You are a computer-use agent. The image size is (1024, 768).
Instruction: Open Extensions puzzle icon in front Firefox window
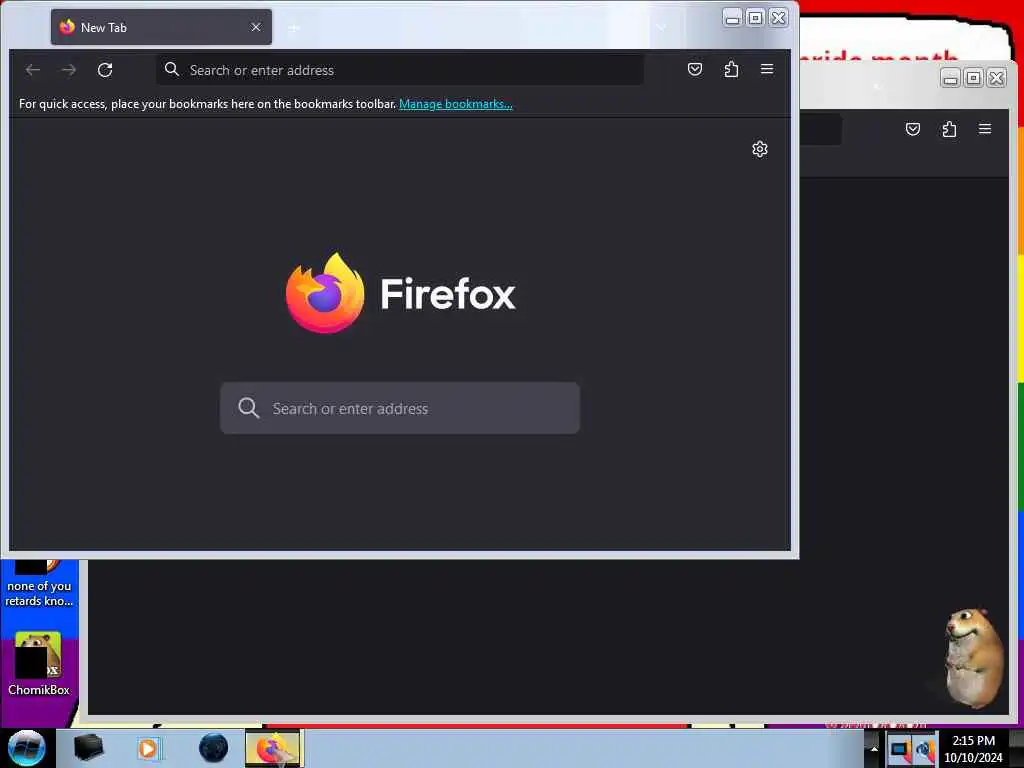coord(731,69)
